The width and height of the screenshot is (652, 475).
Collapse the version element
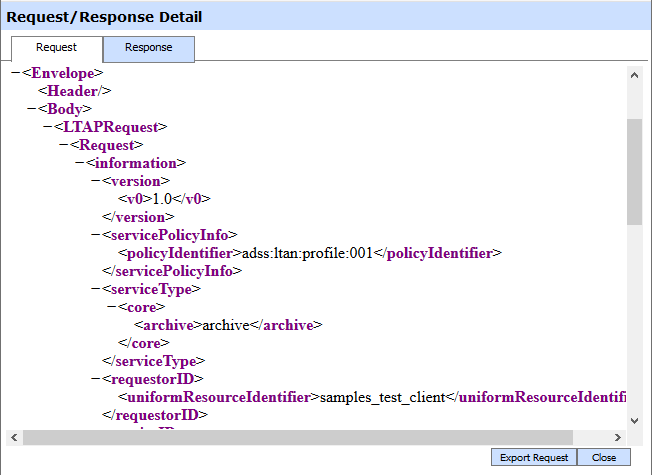click(x=94, y=181)
